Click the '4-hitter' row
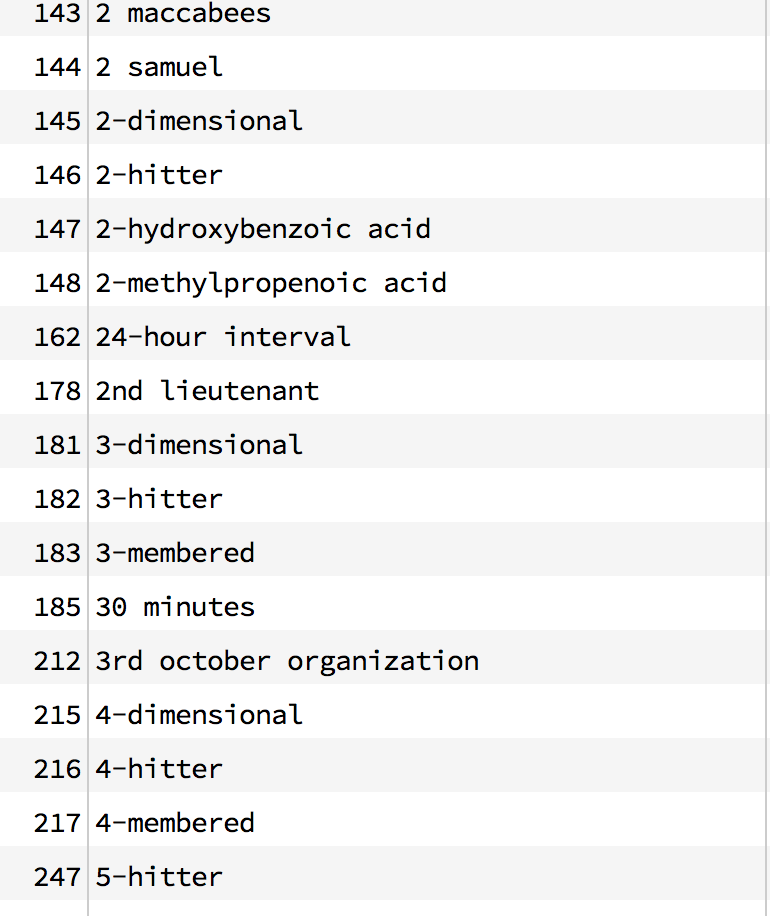The height and width of the screenshot is (916, 770). coord(383,765)
